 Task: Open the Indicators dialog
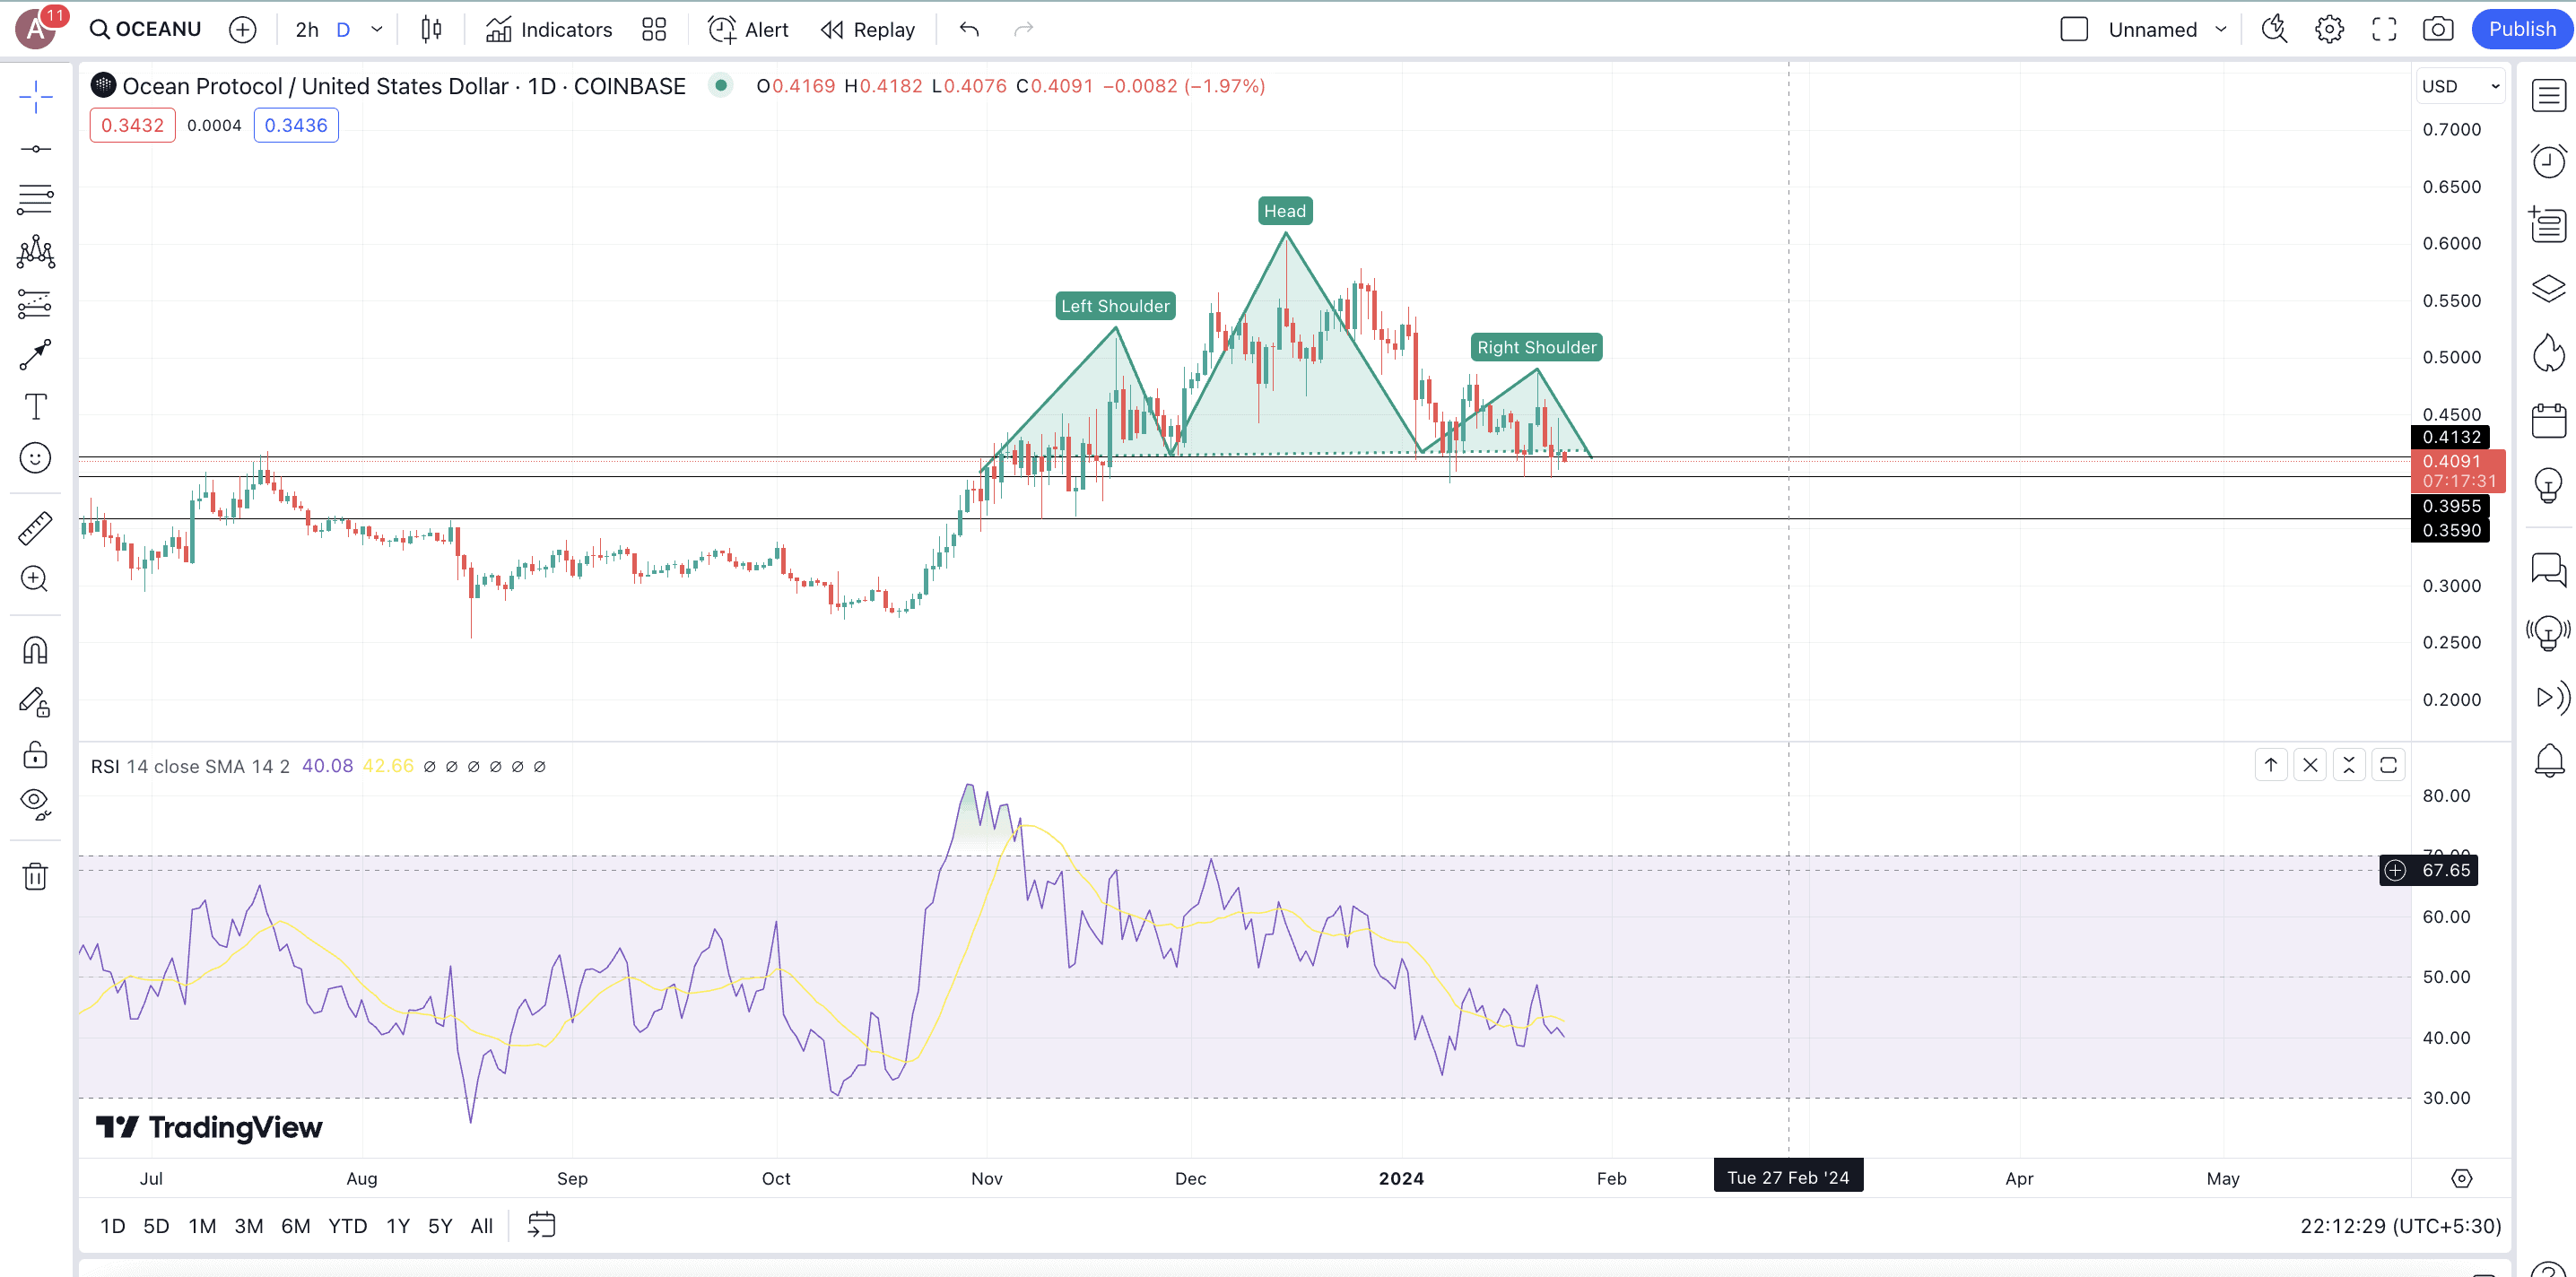[549, 29]
